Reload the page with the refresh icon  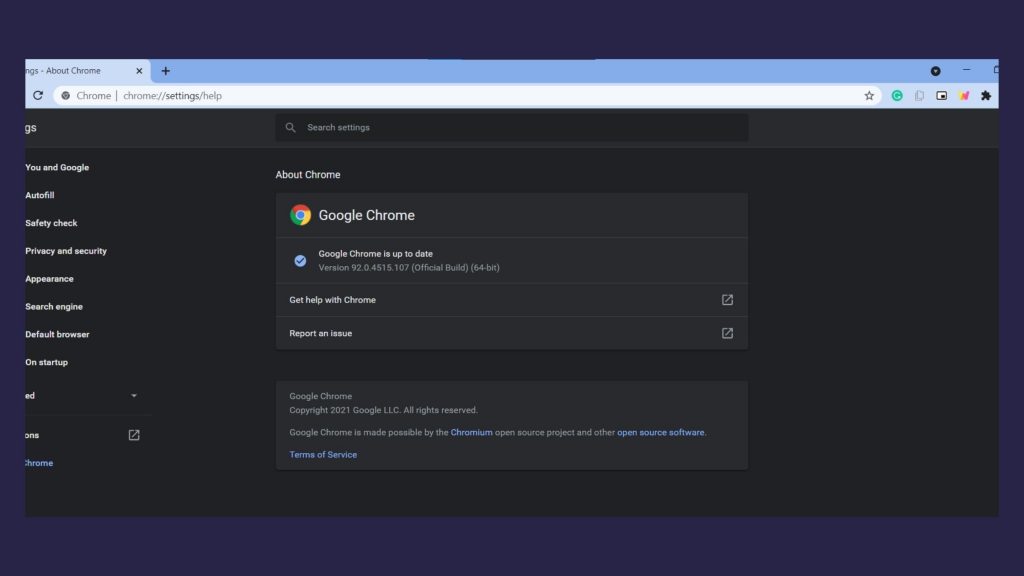(x=38, y=96)
